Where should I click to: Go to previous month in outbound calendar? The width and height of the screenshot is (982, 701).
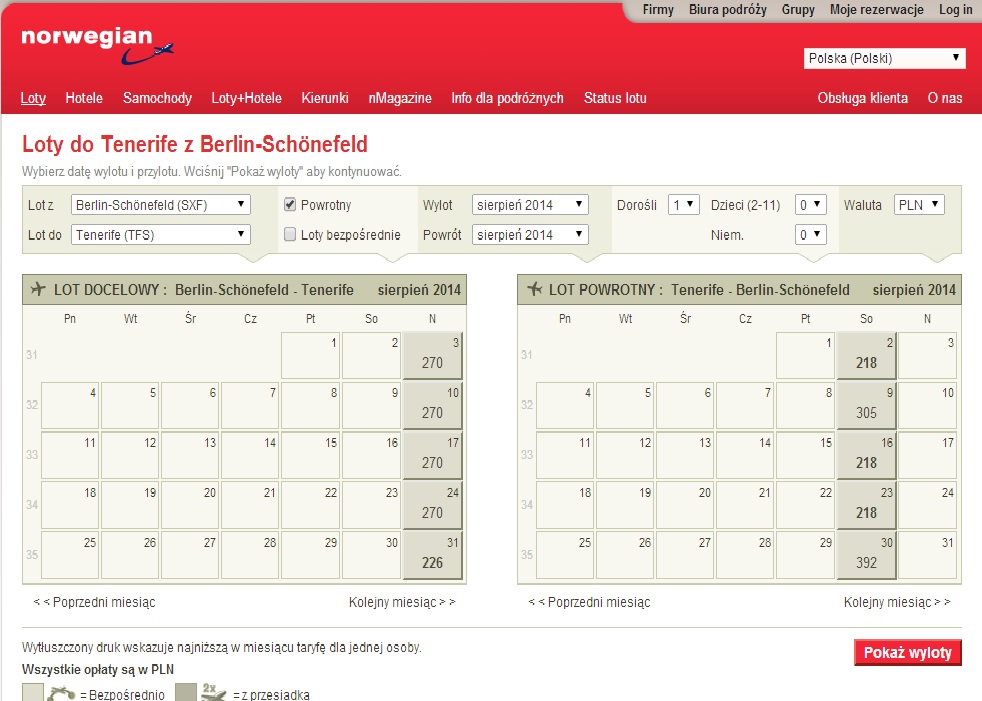tap(94, 602)
